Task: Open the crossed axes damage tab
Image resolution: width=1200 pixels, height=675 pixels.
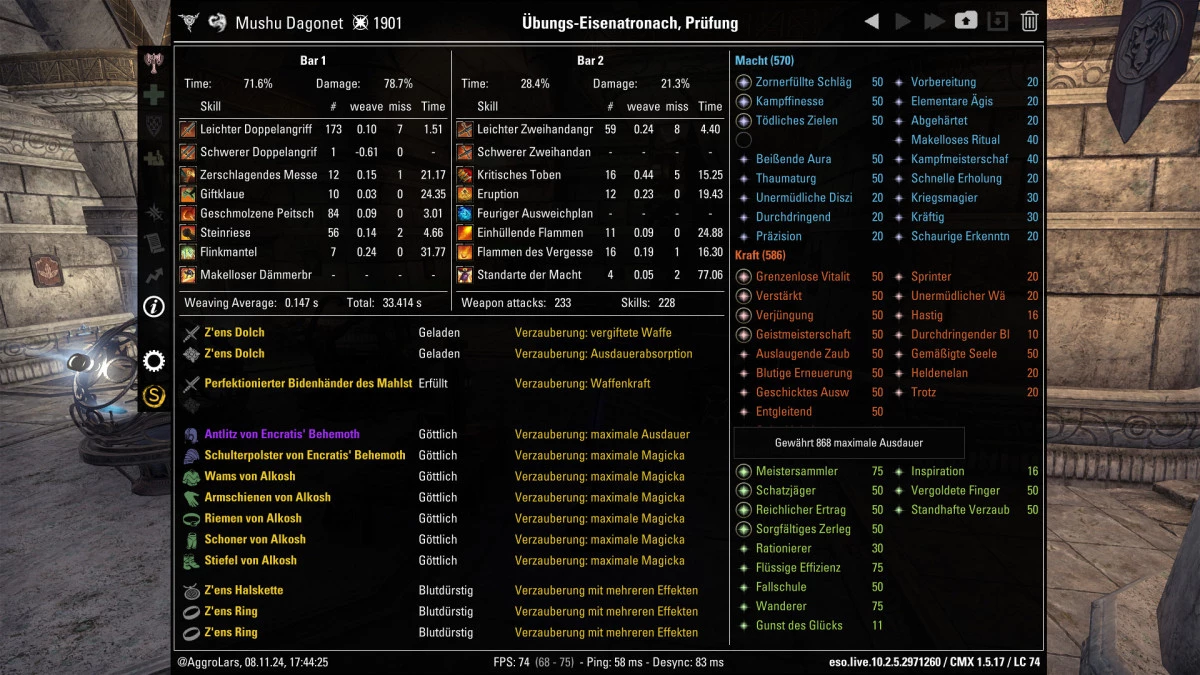Action: point(153,62)
